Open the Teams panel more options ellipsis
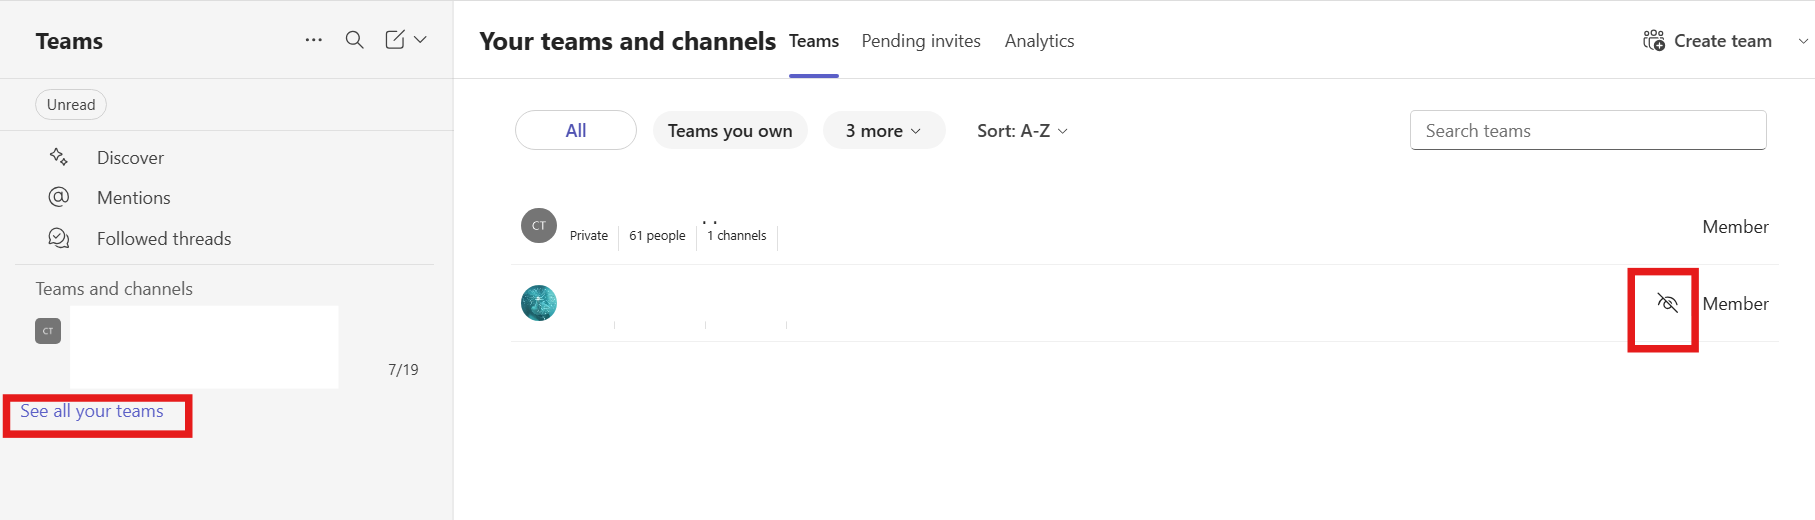1815x520 pixels. tap(314, 40)
